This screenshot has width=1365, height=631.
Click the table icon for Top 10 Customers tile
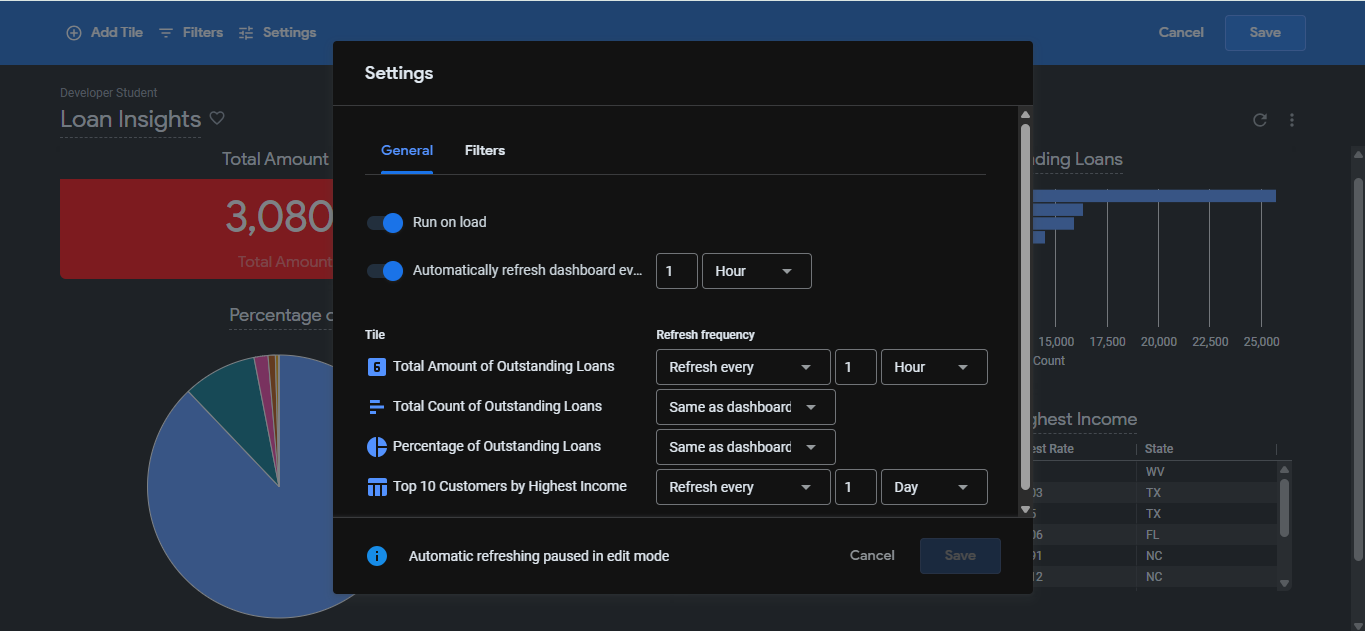coord(377,487)
